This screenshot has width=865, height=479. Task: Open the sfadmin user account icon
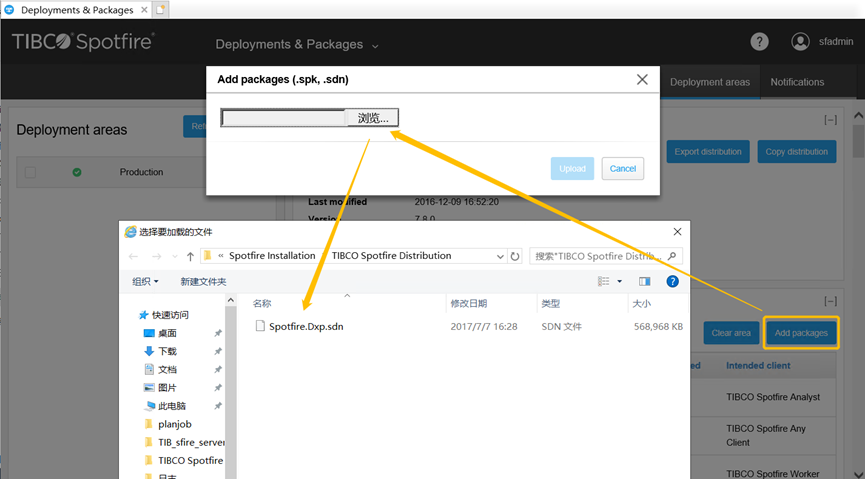800,41
